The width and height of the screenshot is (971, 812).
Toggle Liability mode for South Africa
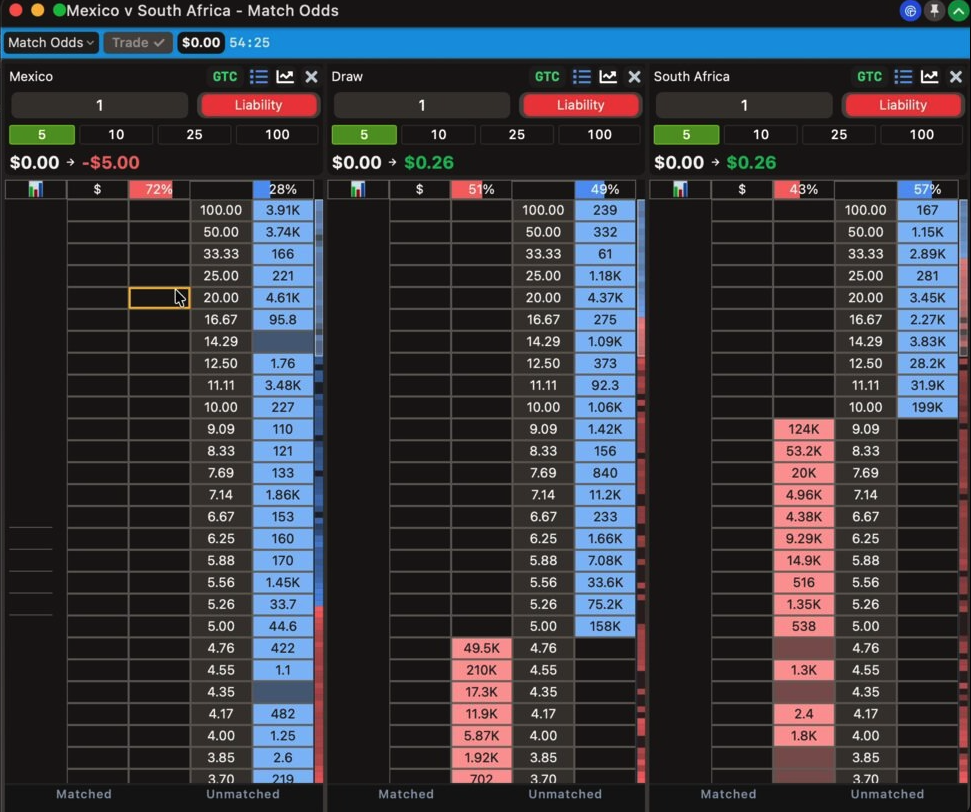(903, 105)
